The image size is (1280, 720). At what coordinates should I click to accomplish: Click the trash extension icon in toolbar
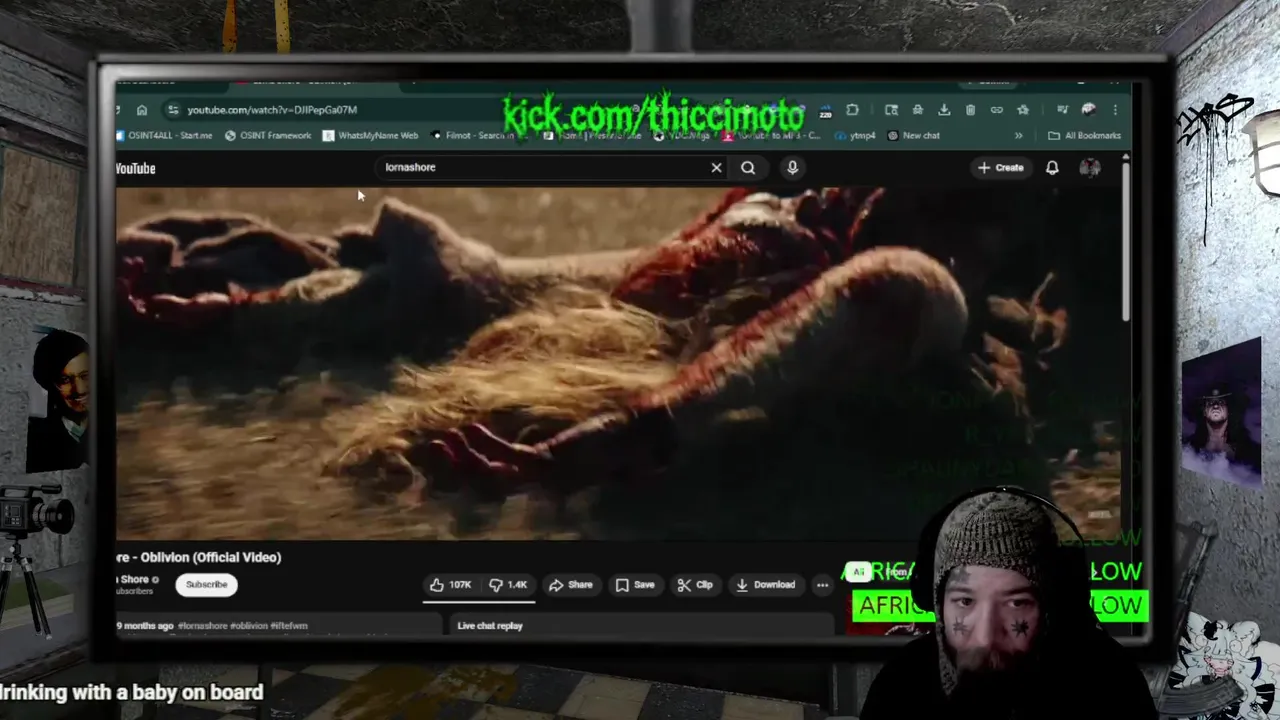tap(970, 110)
